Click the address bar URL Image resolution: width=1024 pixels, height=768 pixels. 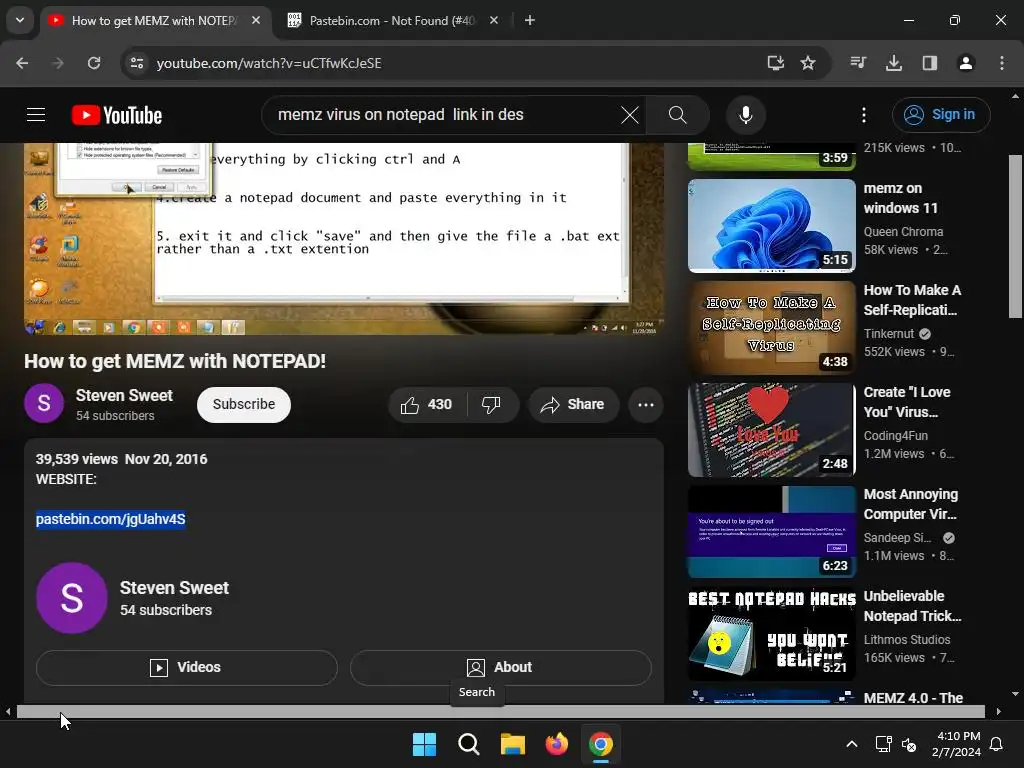(x=268, y=63)
